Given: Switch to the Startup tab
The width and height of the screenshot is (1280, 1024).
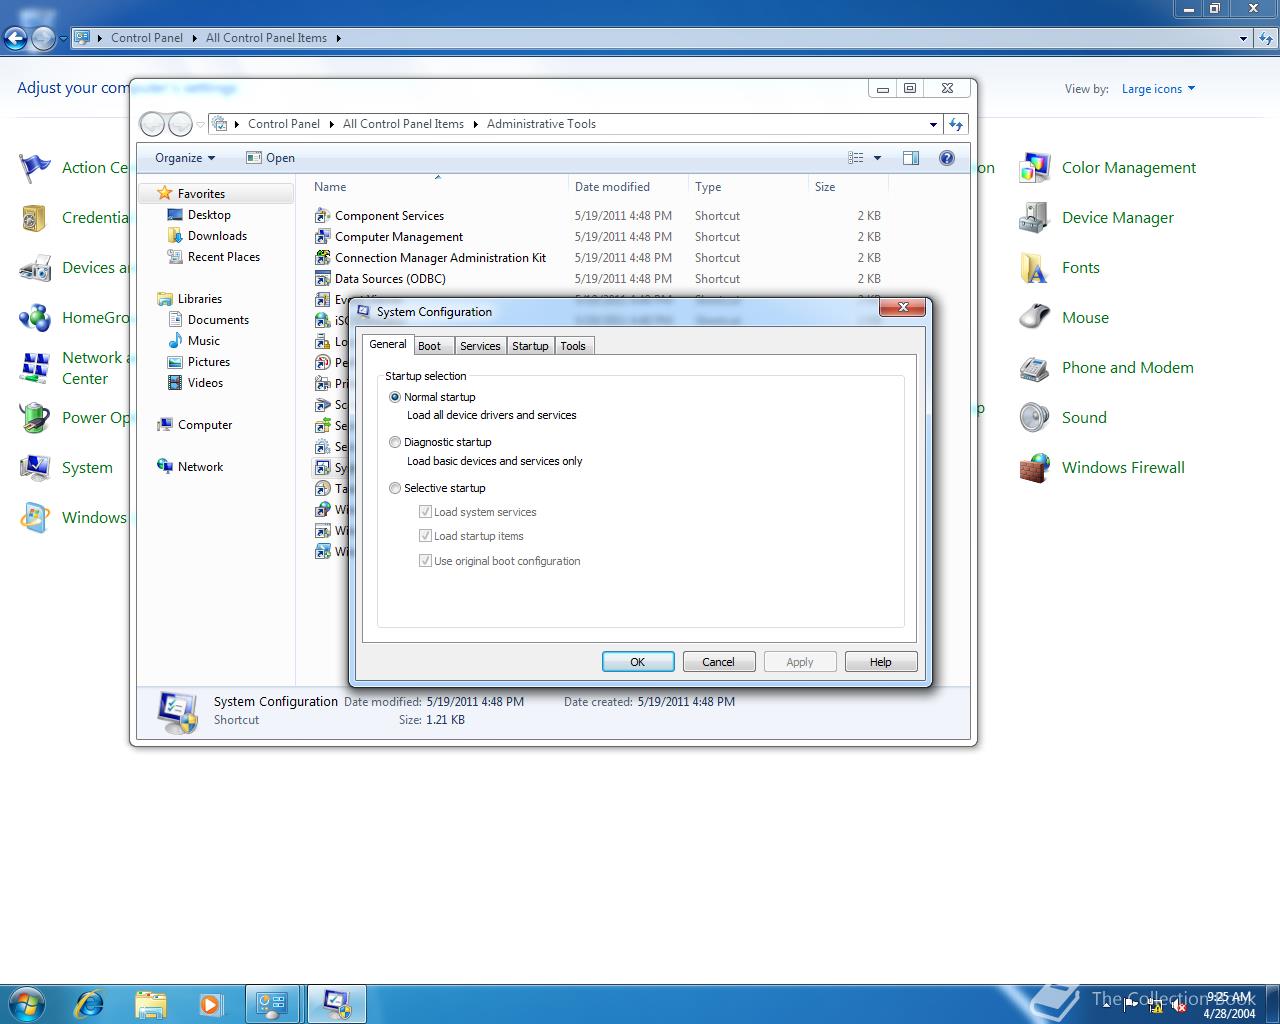Looking at the screenshot, I should pyautogui.click(x=530, y=346).
